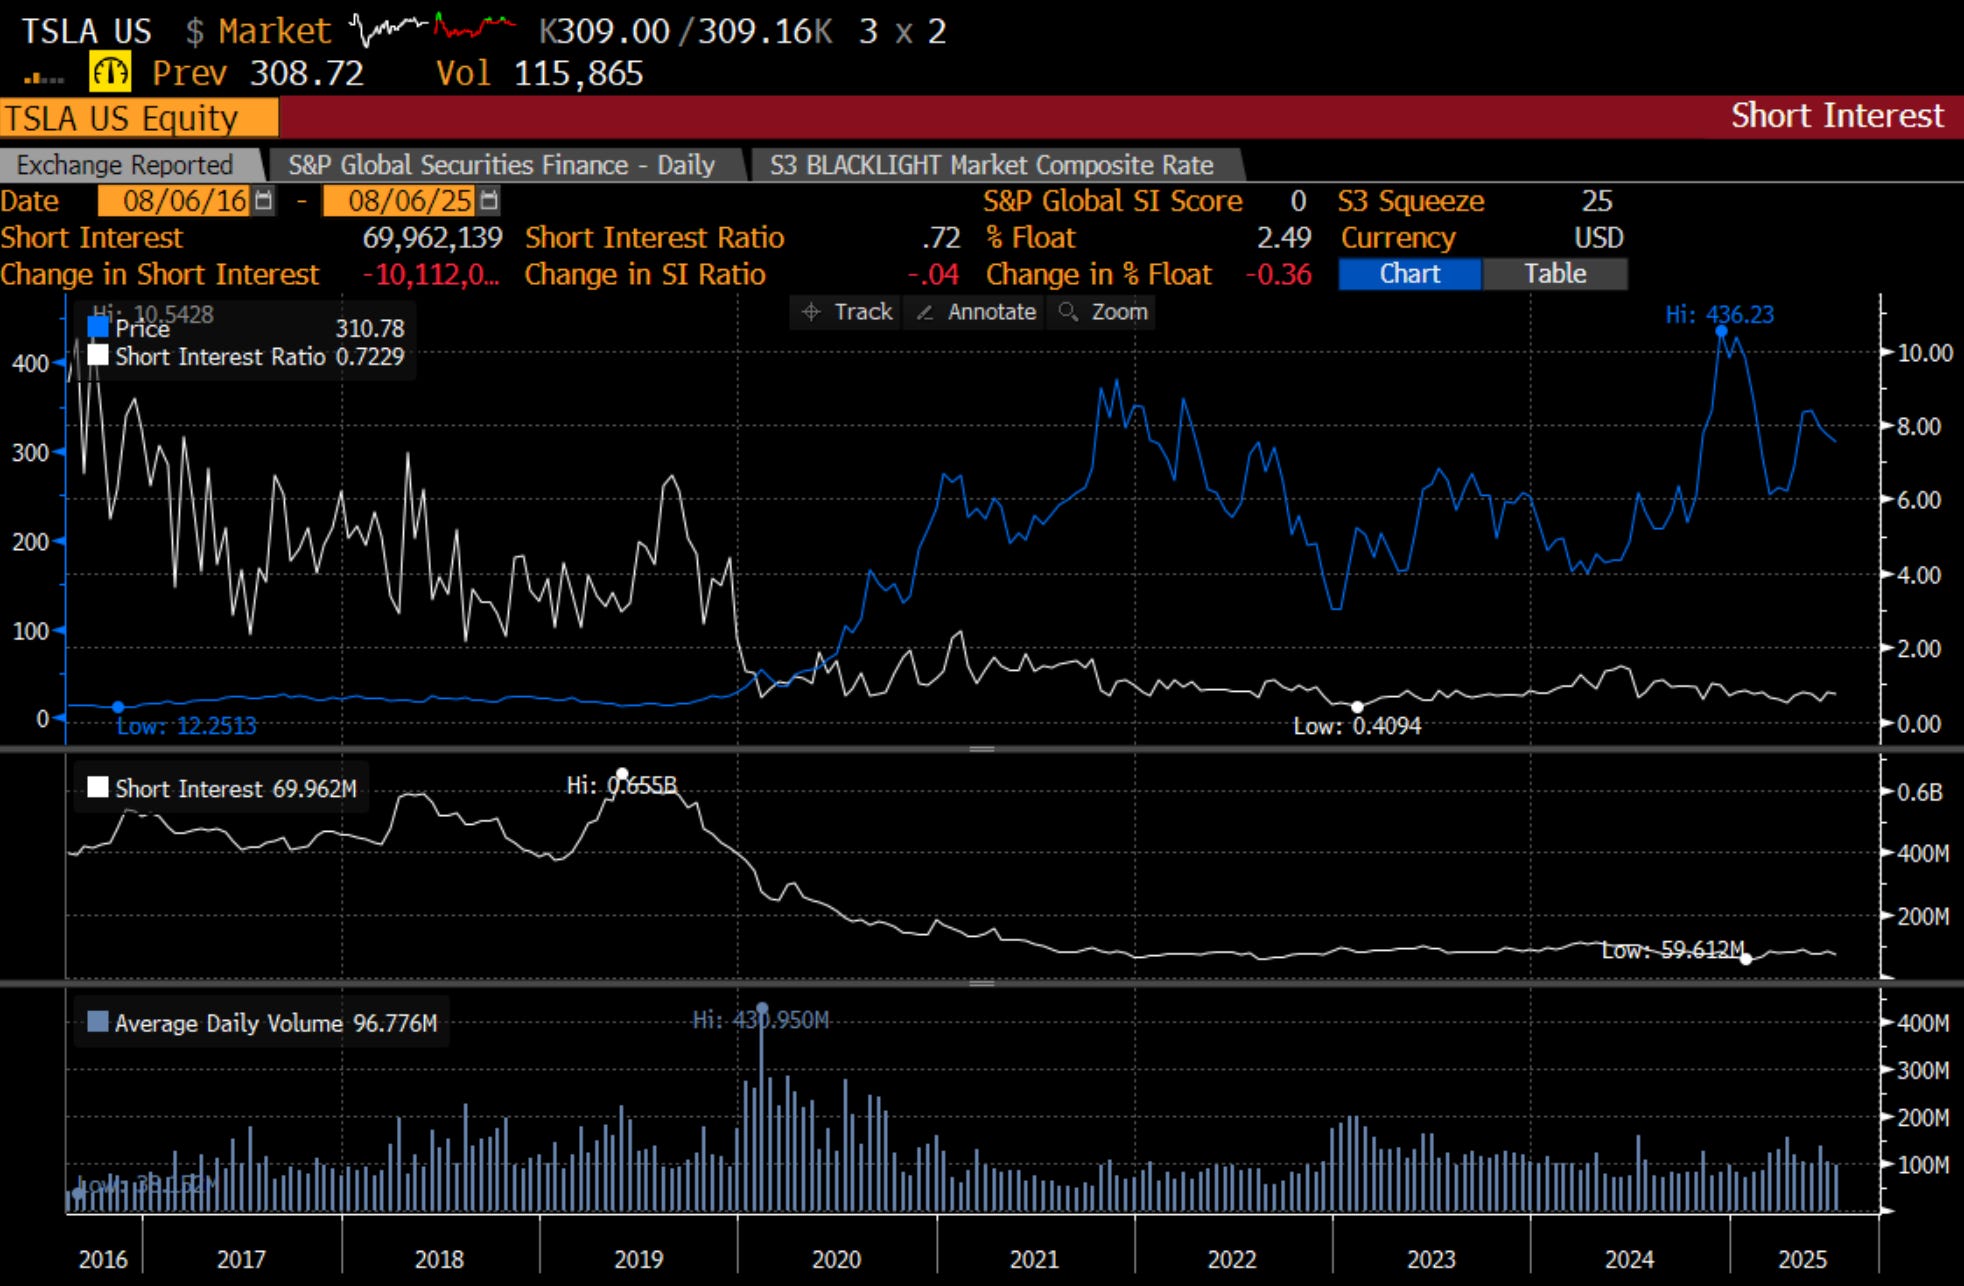Open the end date calendar picker

[x=488, y=201]
